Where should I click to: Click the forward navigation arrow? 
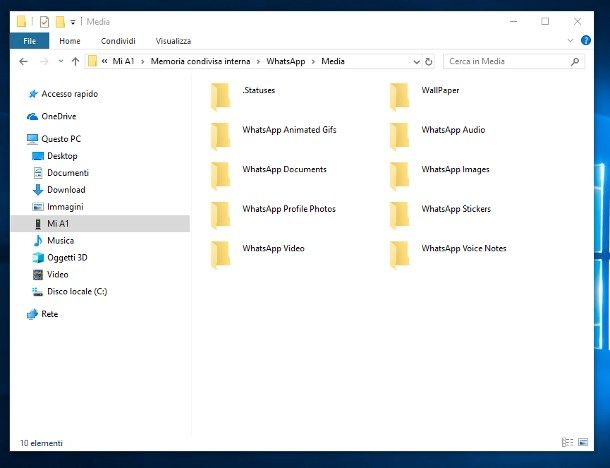44,61
